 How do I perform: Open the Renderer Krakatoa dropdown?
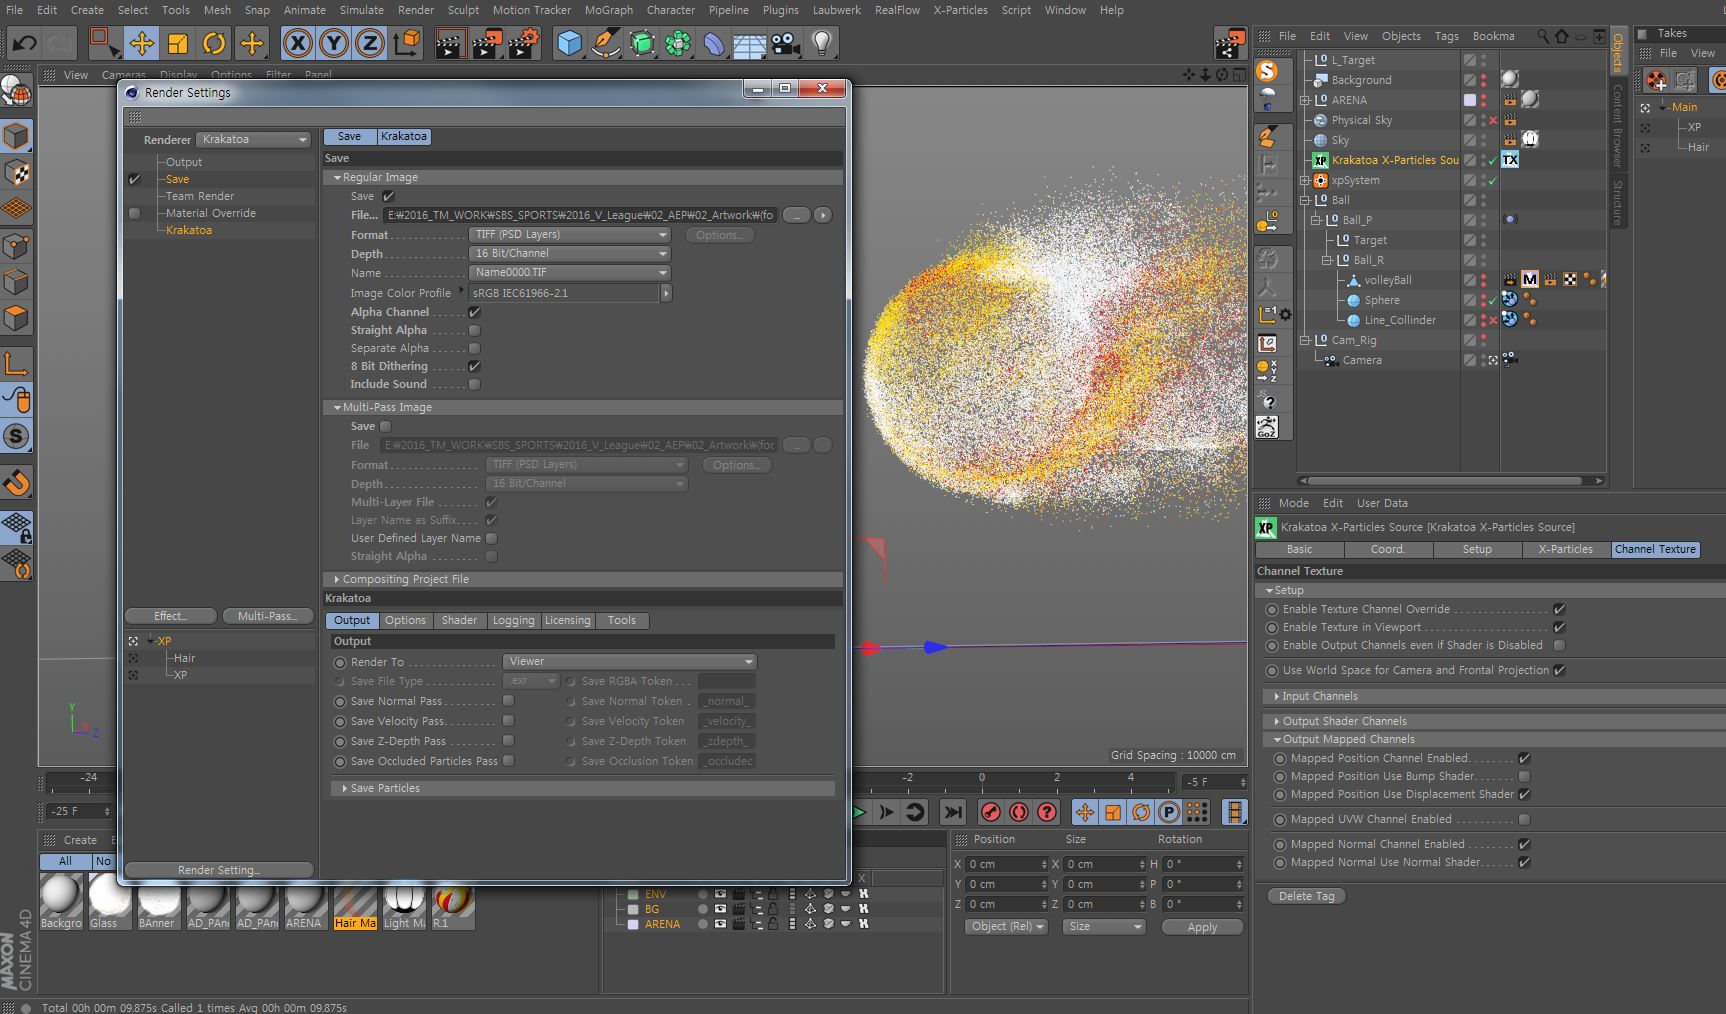pos(254,139)
